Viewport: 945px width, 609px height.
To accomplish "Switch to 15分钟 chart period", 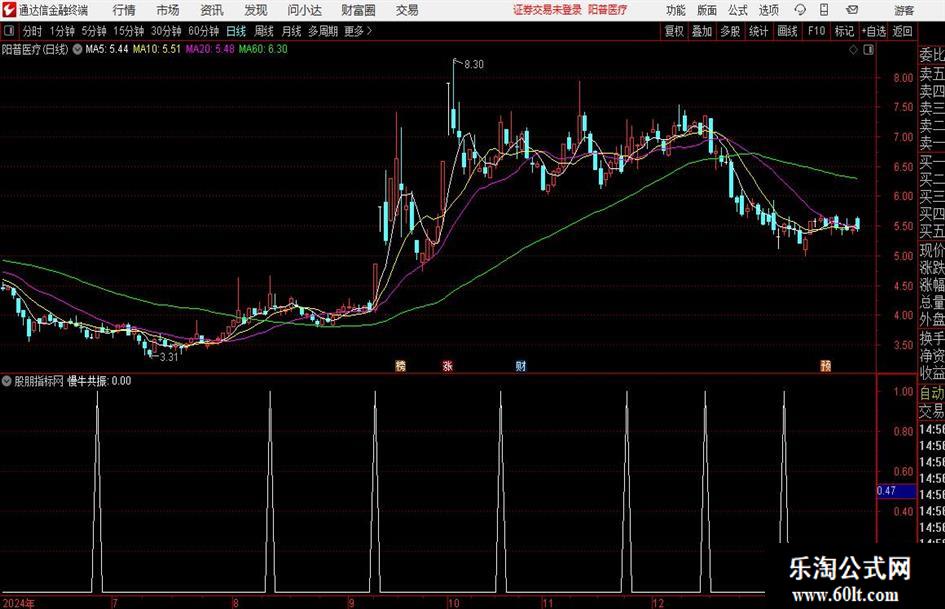I will click(129, 31).
